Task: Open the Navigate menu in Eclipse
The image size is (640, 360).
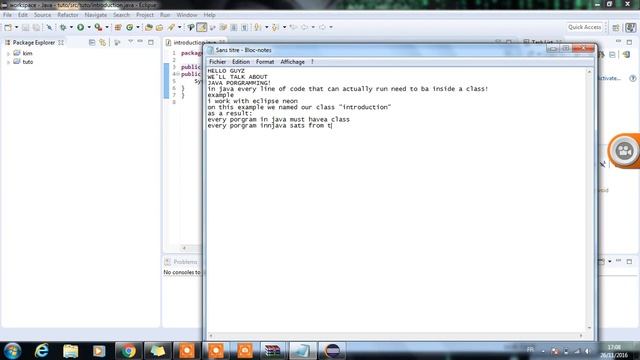Action: click(x=96, y=15)
